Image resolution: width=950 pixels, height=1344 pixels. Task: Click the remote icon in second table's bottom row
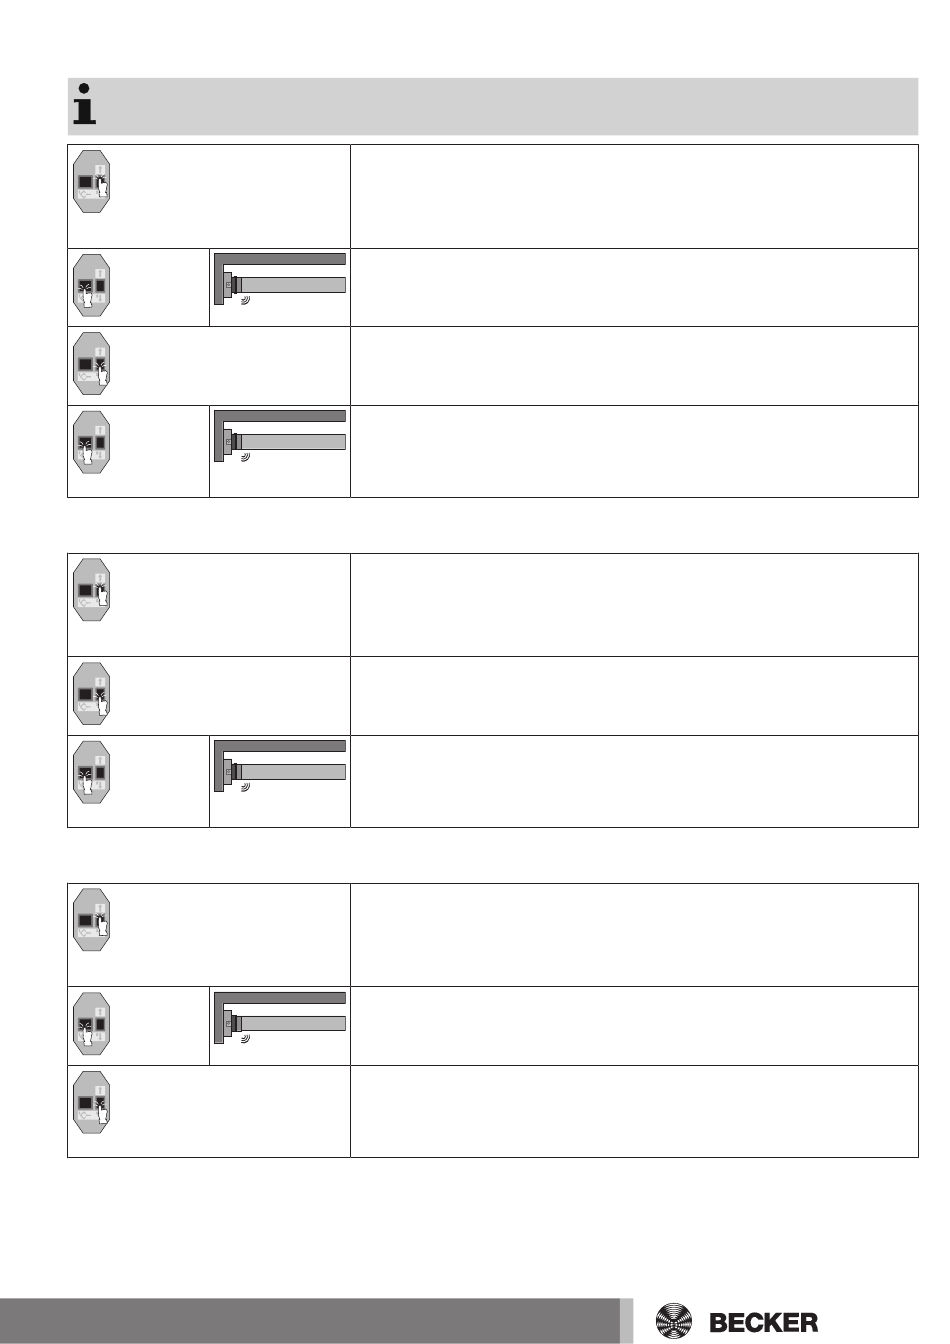click(92, 772)
